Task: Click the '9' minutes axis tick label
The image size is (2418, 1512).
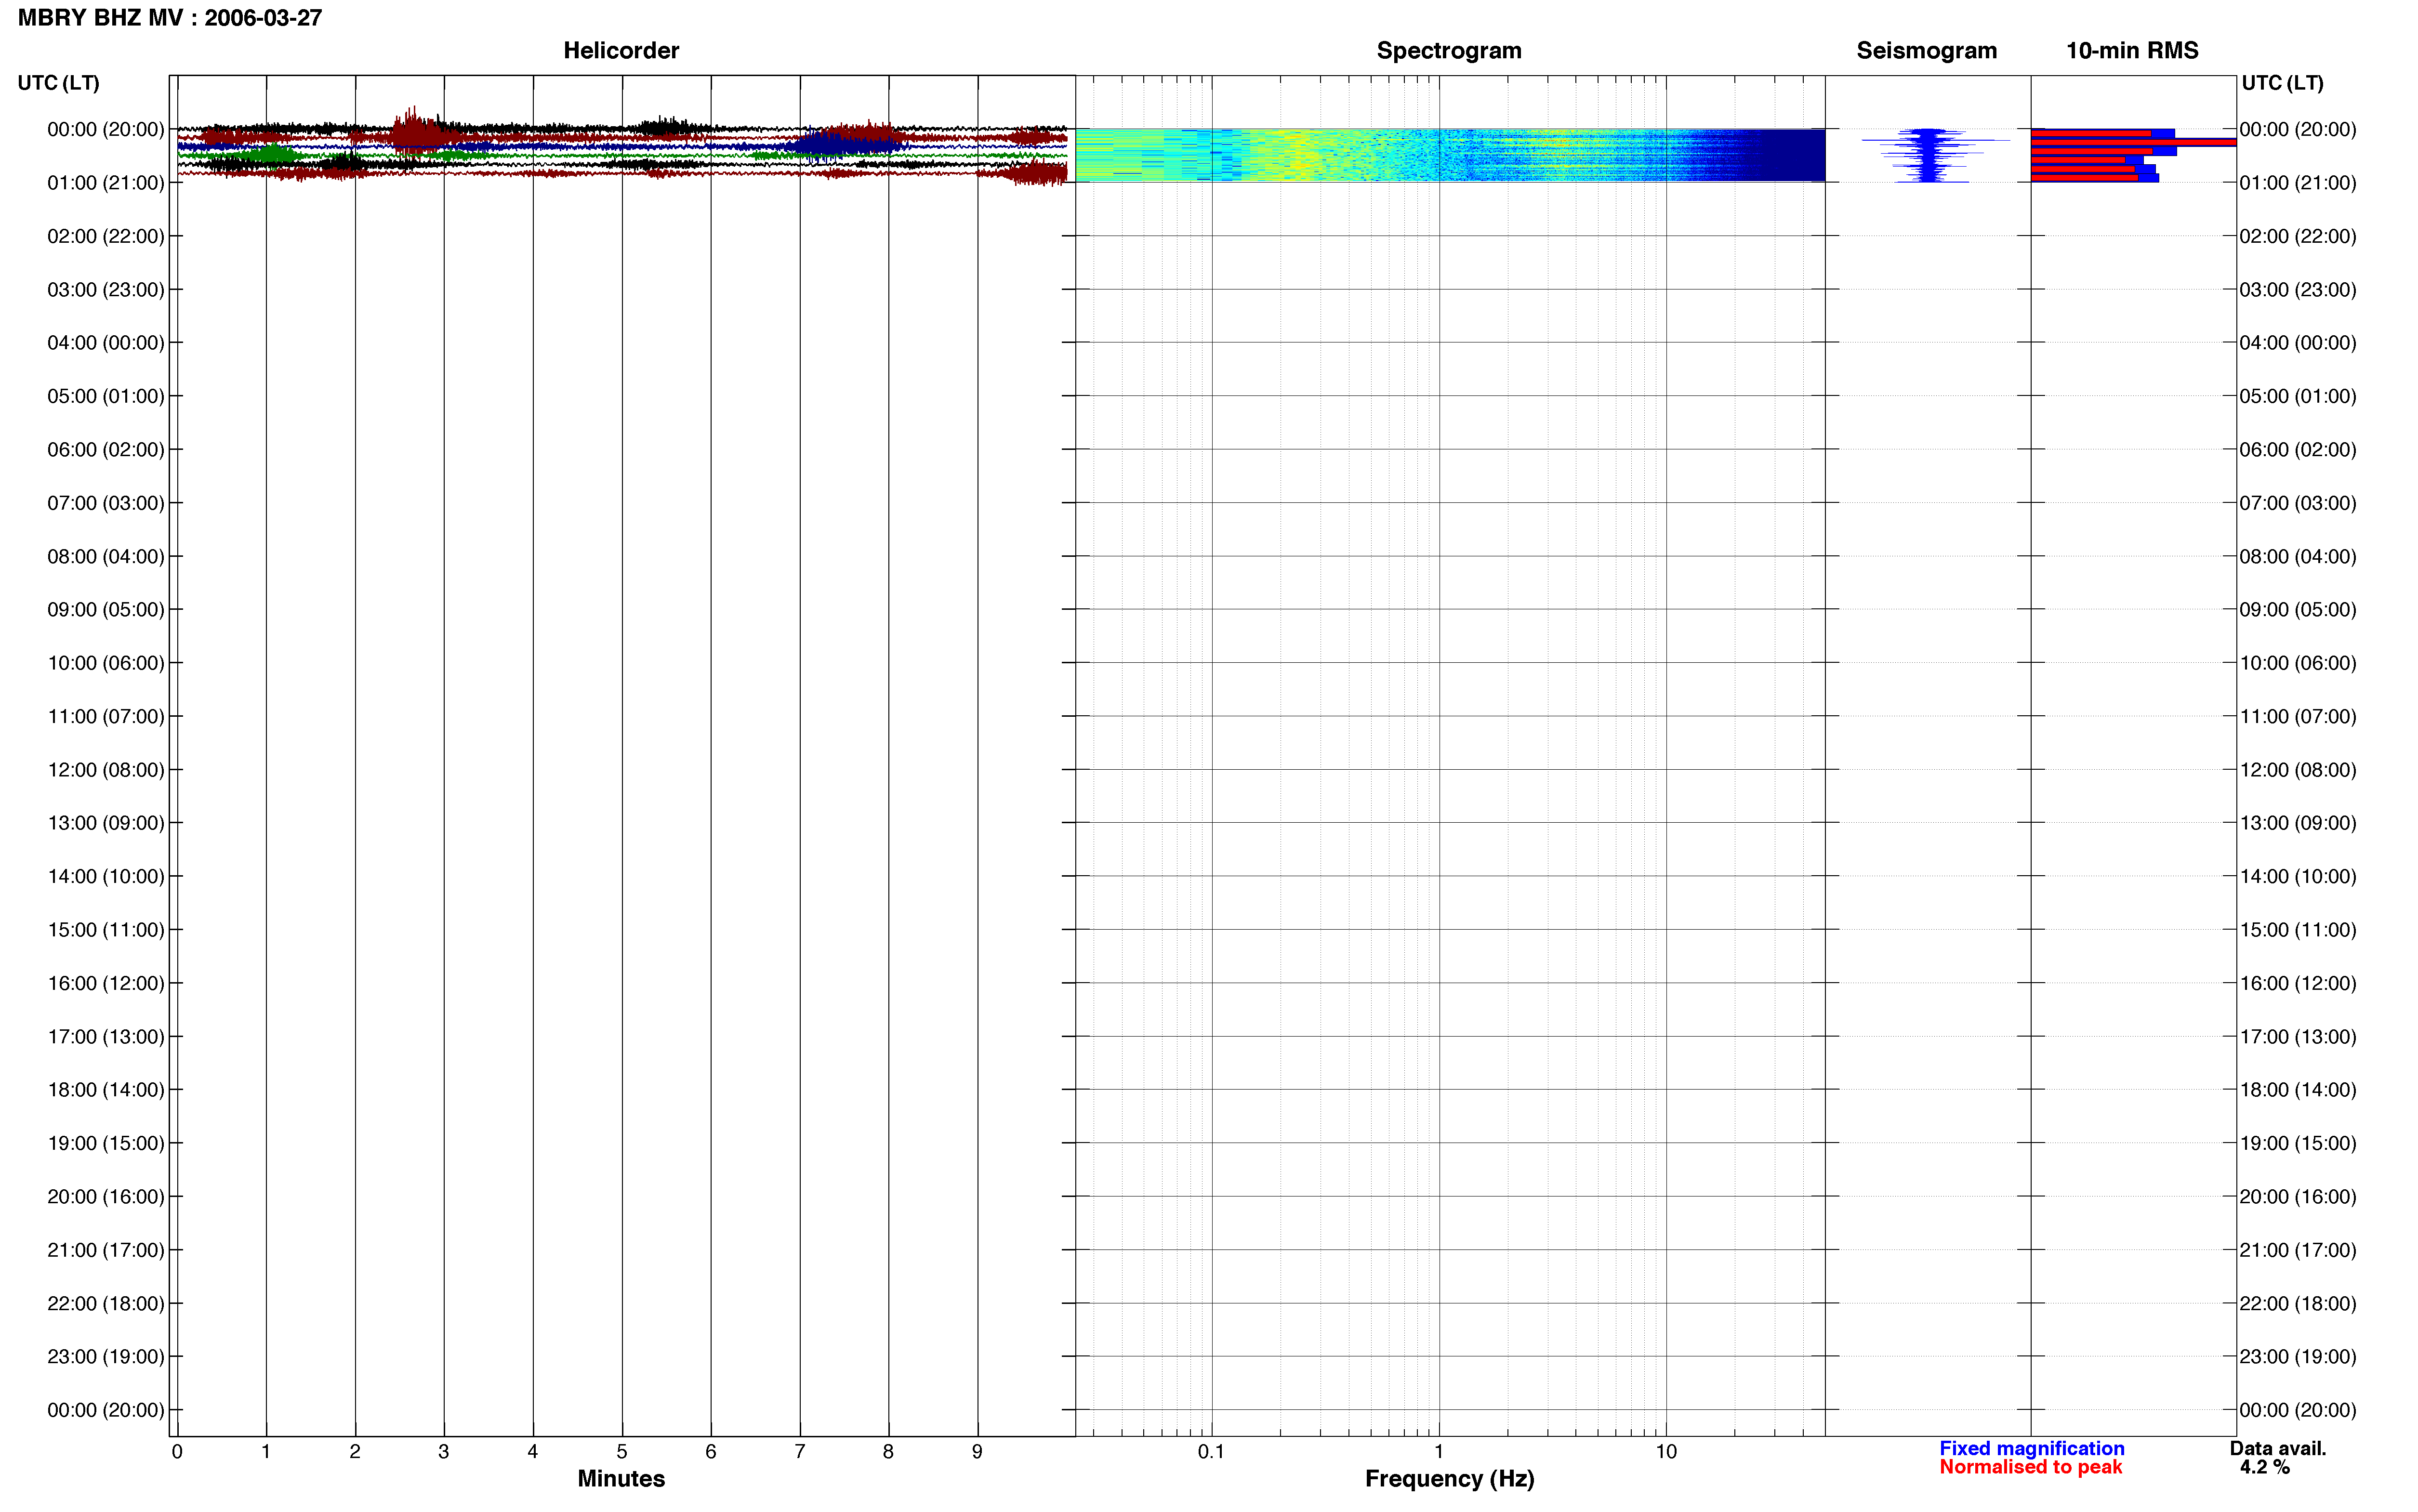Action: tap(977, 1452)
